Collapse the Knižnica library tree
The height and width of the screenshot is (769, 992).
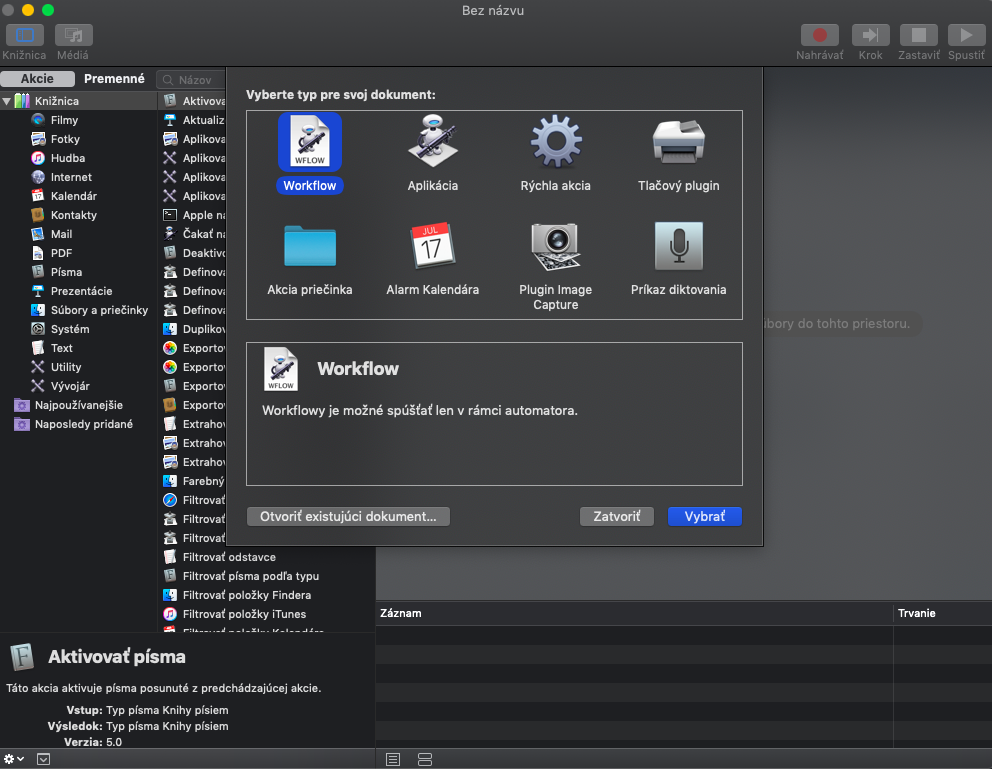click(x=7, y=101)
